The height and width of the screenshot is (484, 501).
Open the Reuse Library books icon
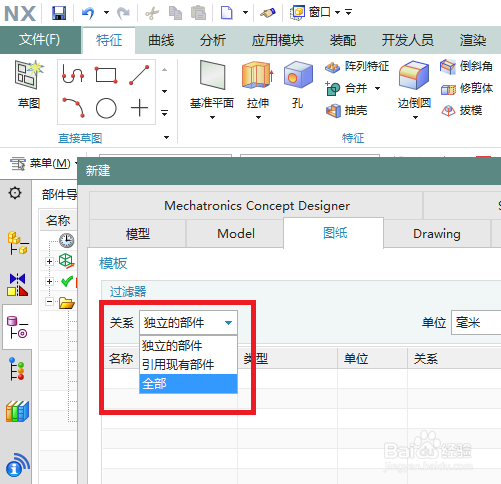tap(18, 411)
